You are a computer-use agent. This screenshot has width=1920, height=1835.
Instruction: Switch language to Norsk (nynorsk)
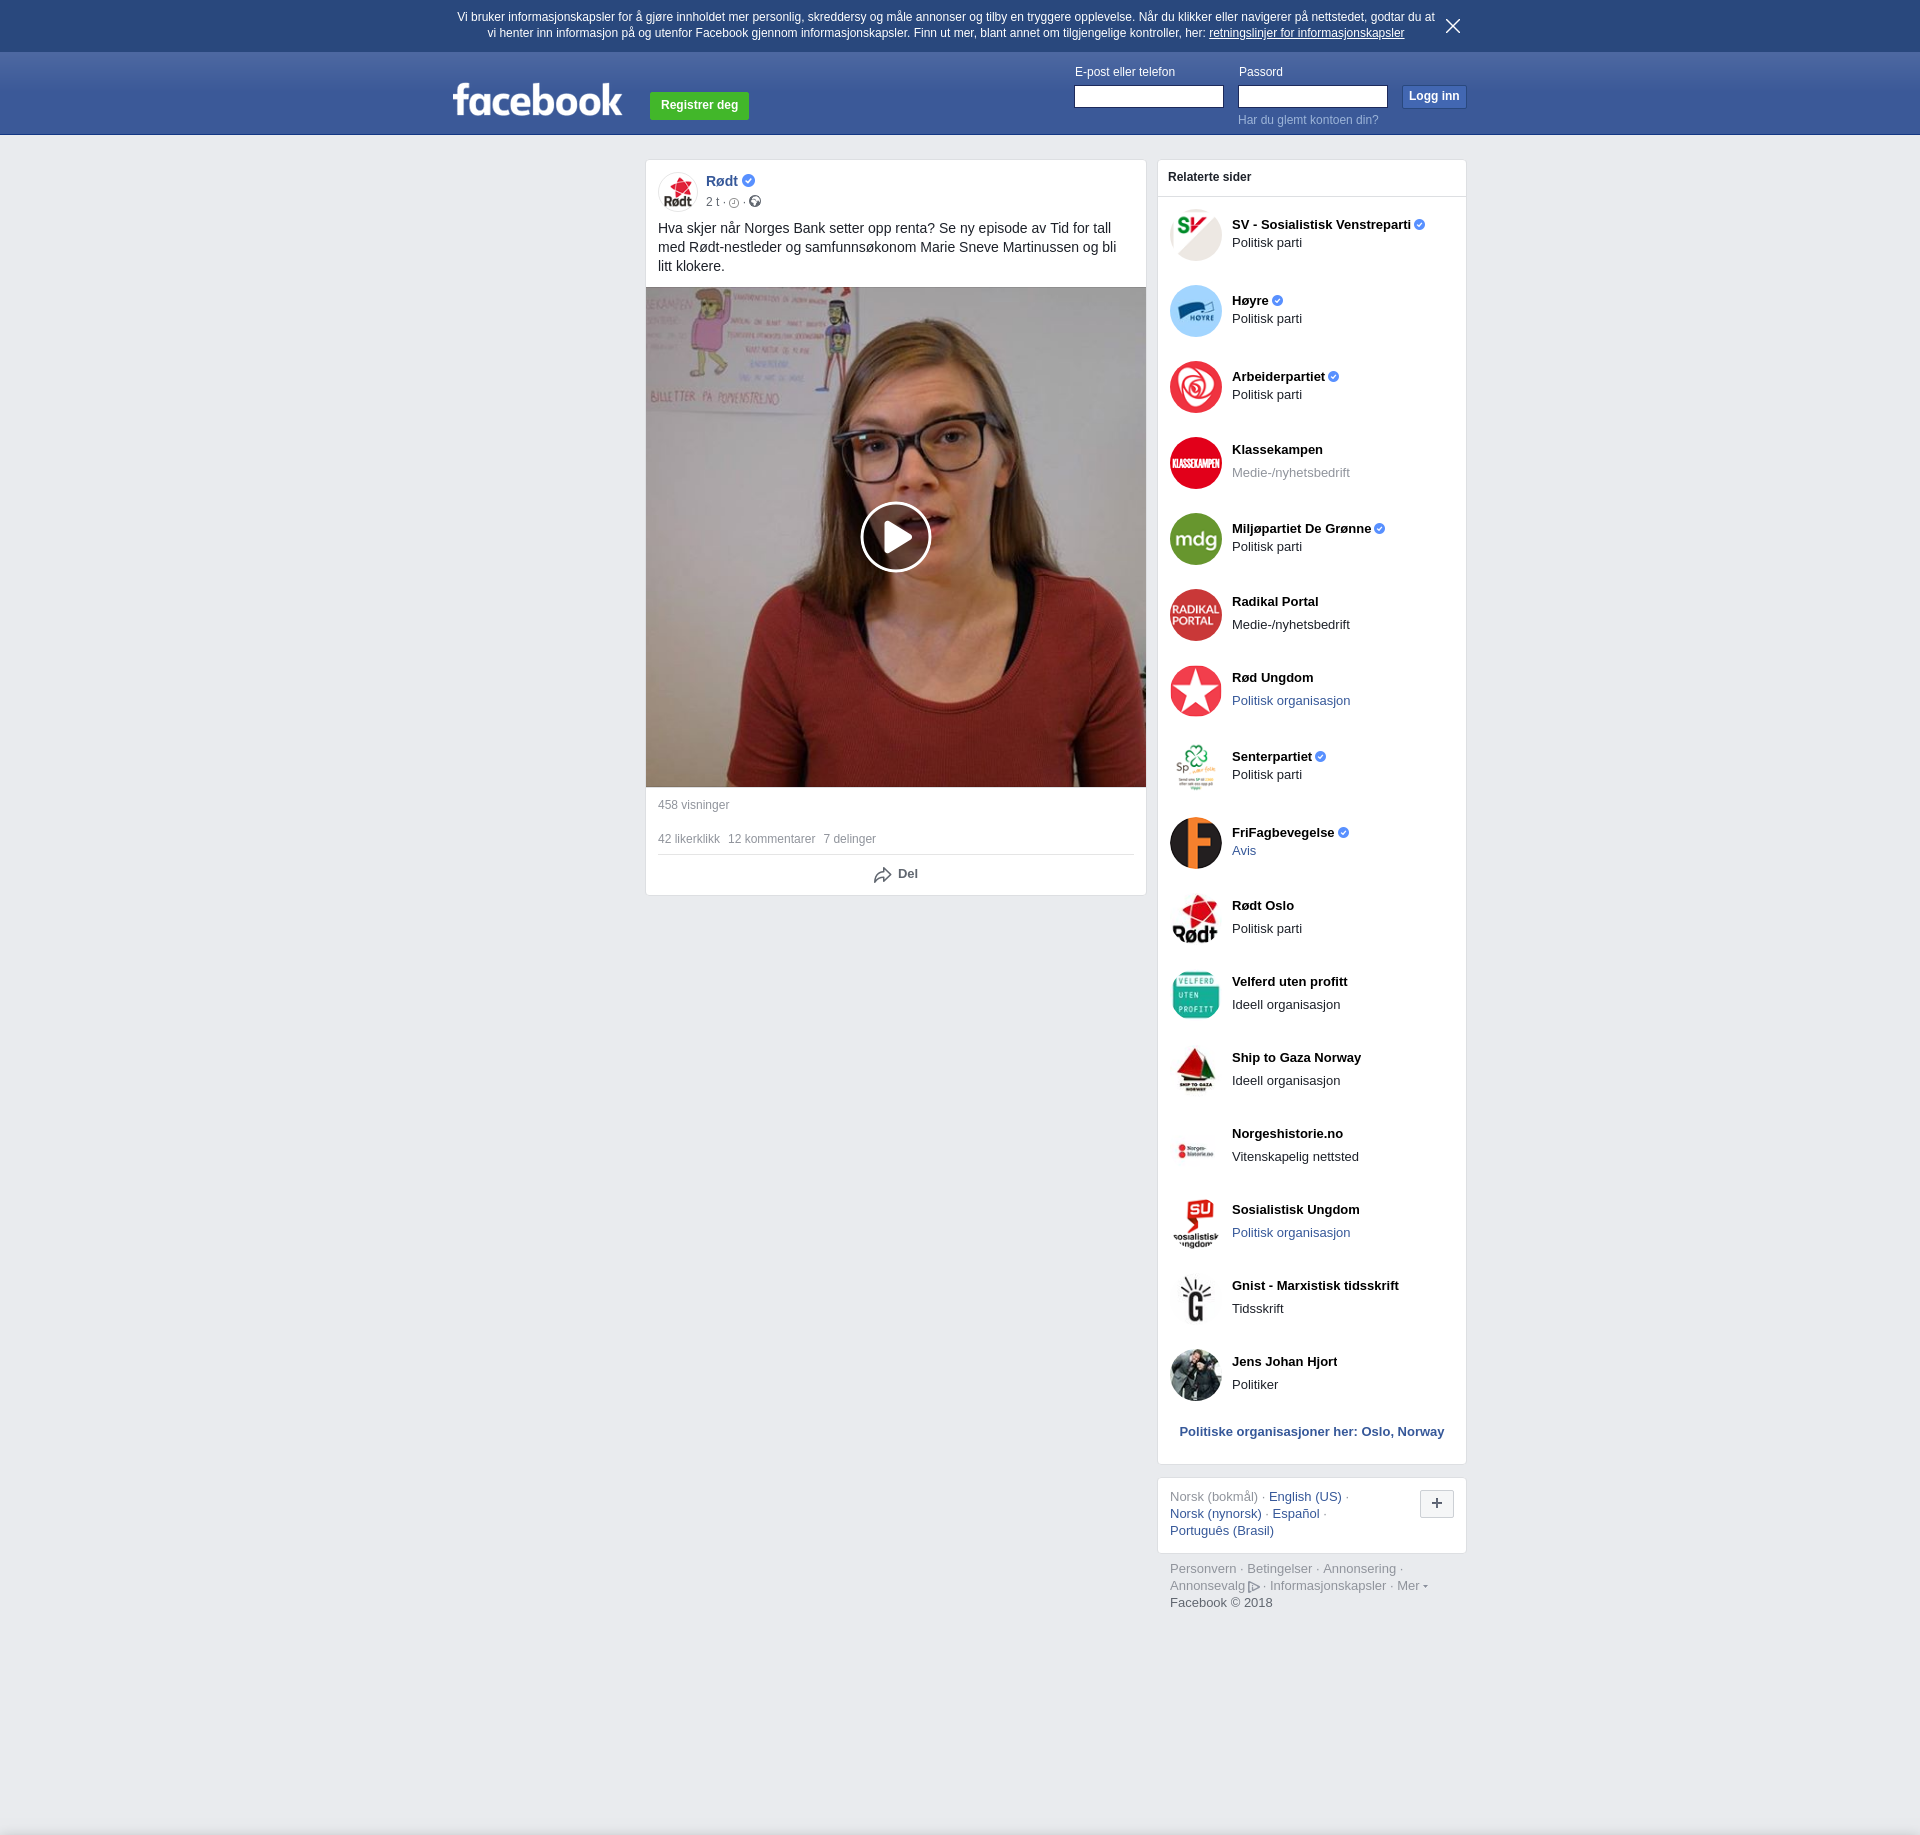(1216, 1514)
